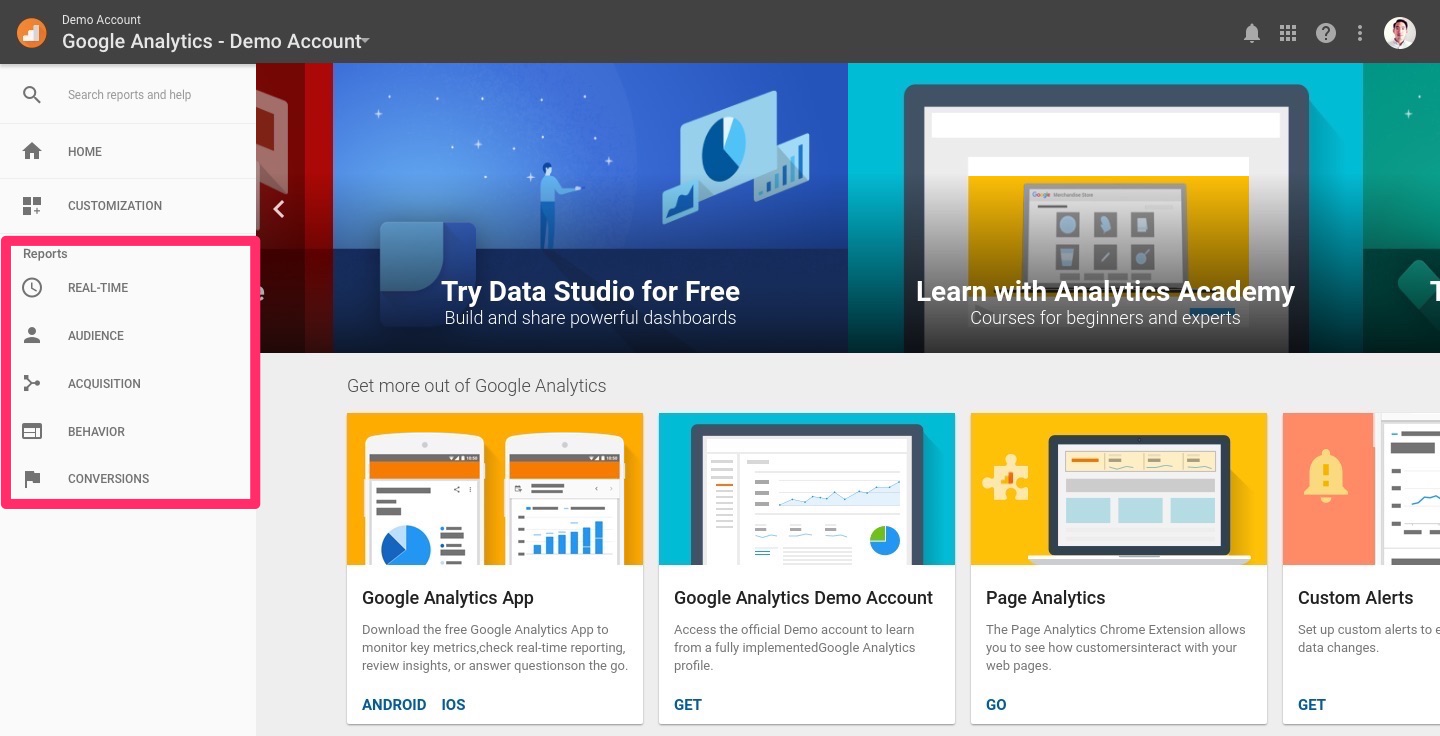This screenshot has height=736, width=1440.
Task: Open the three-dot more options menu
Action: [1360, 33]
